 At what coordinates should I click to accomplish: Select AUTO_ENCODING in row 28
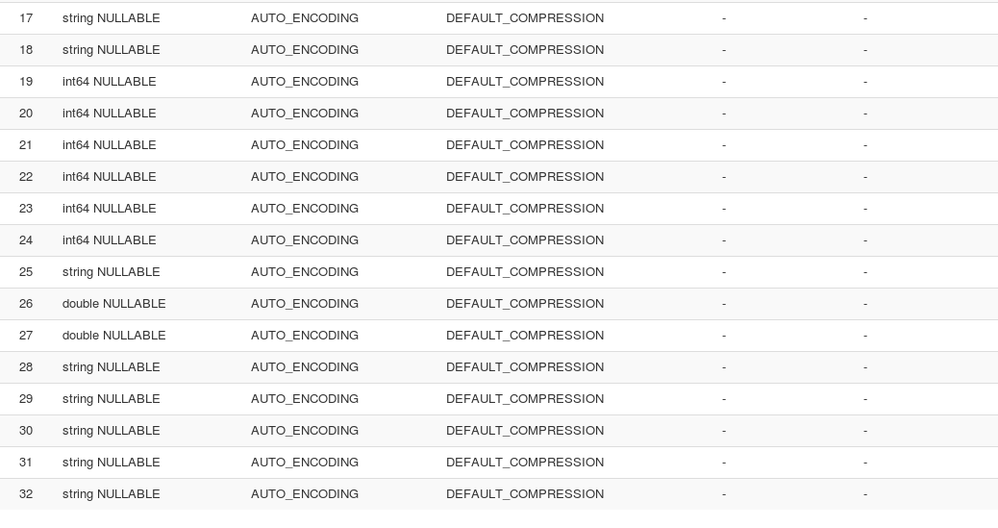click(304, 367)
